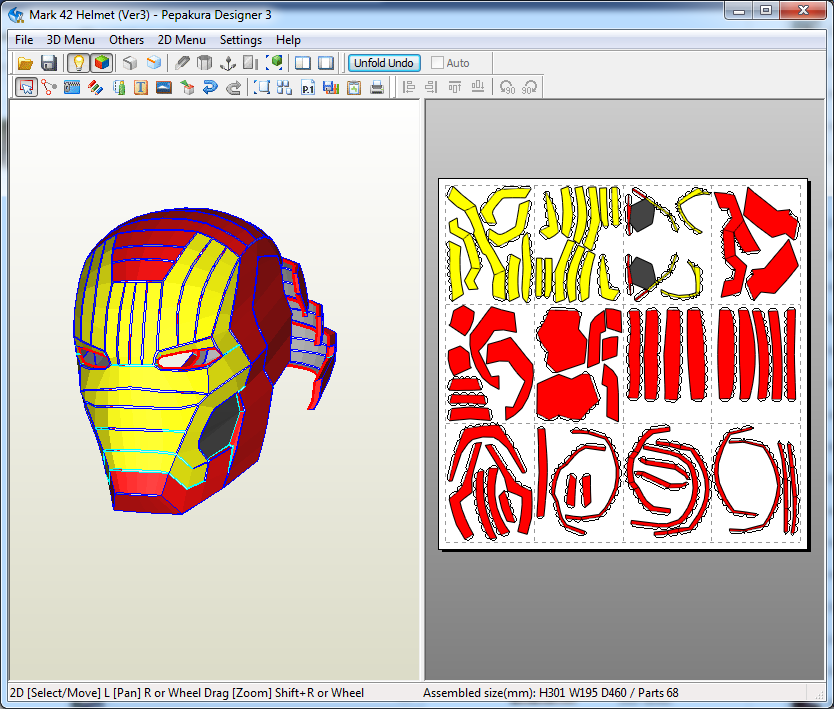834x709 pixels.
Task: Open the Help menu
Action: click(x=288, y=40)
